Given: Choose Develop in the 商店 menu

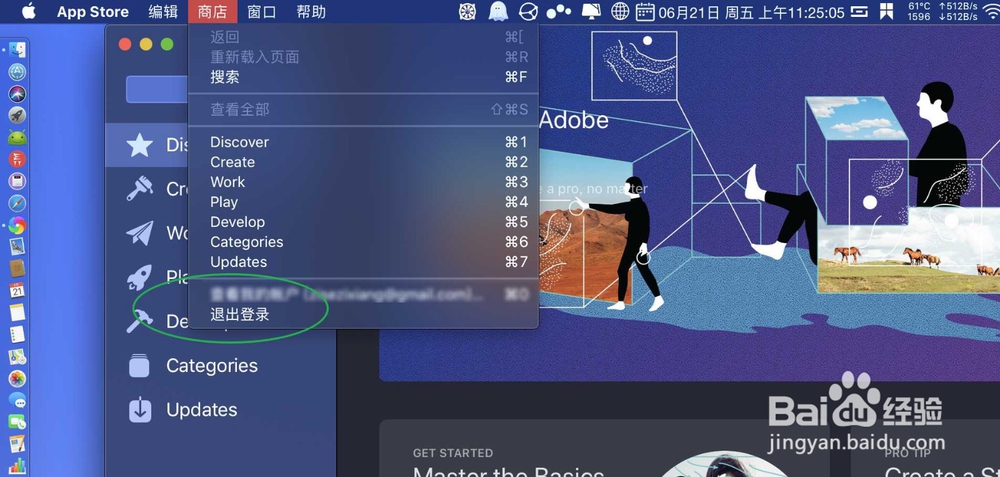Looking at the screenshot, I should pyautogui.click(x=364, y=222).
